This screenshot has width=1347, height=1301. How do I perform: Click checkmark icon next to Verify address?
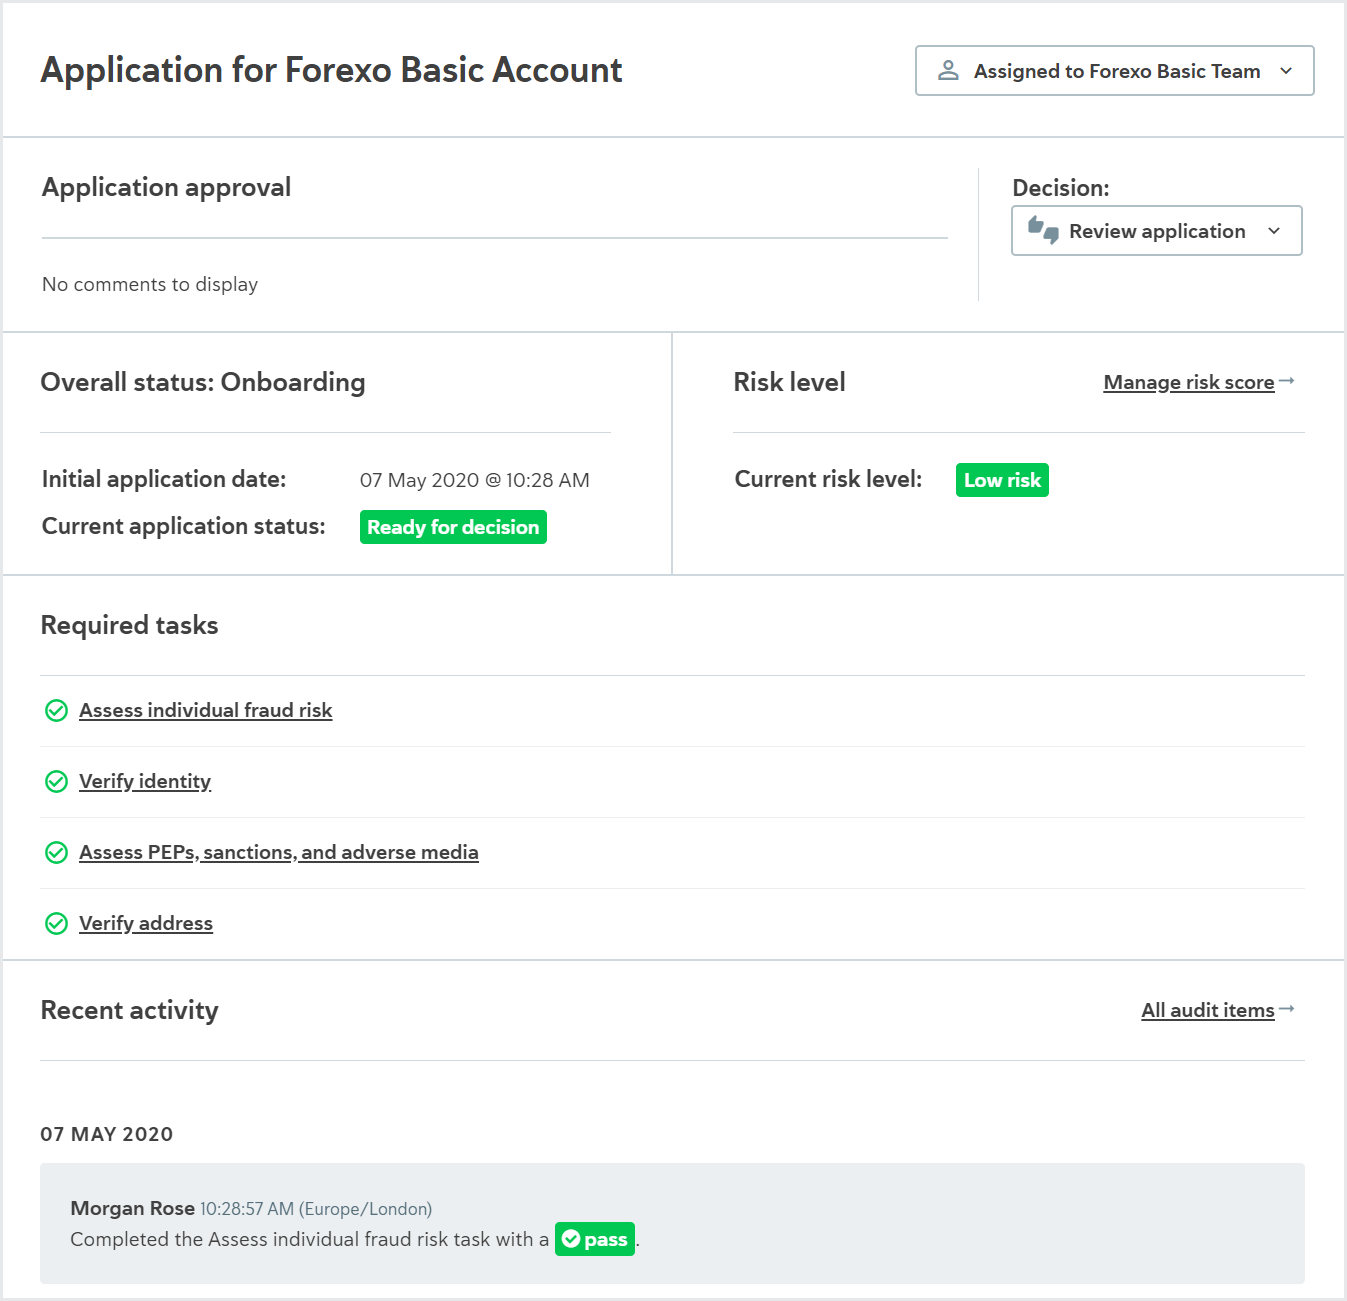(x=57, y=923)
